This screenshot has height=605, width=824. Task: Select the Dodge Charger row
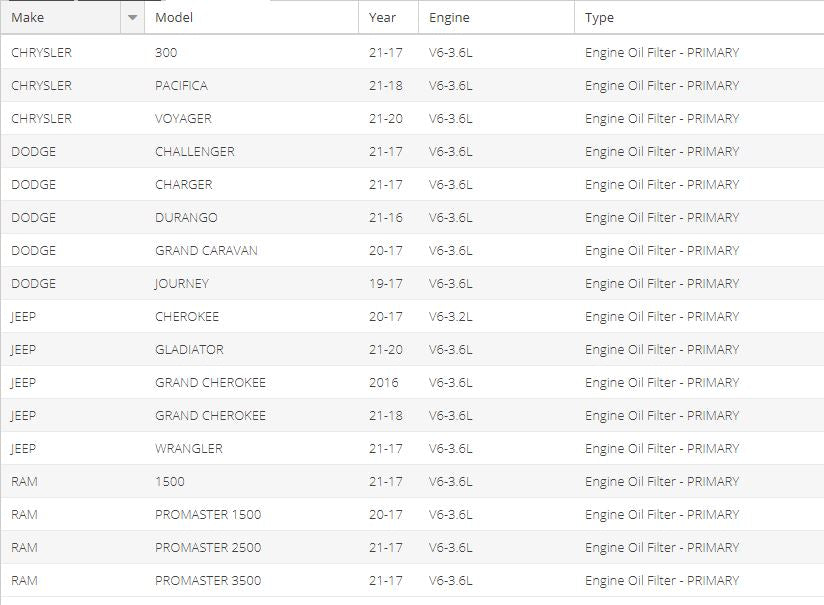click(x=412, y=185)
